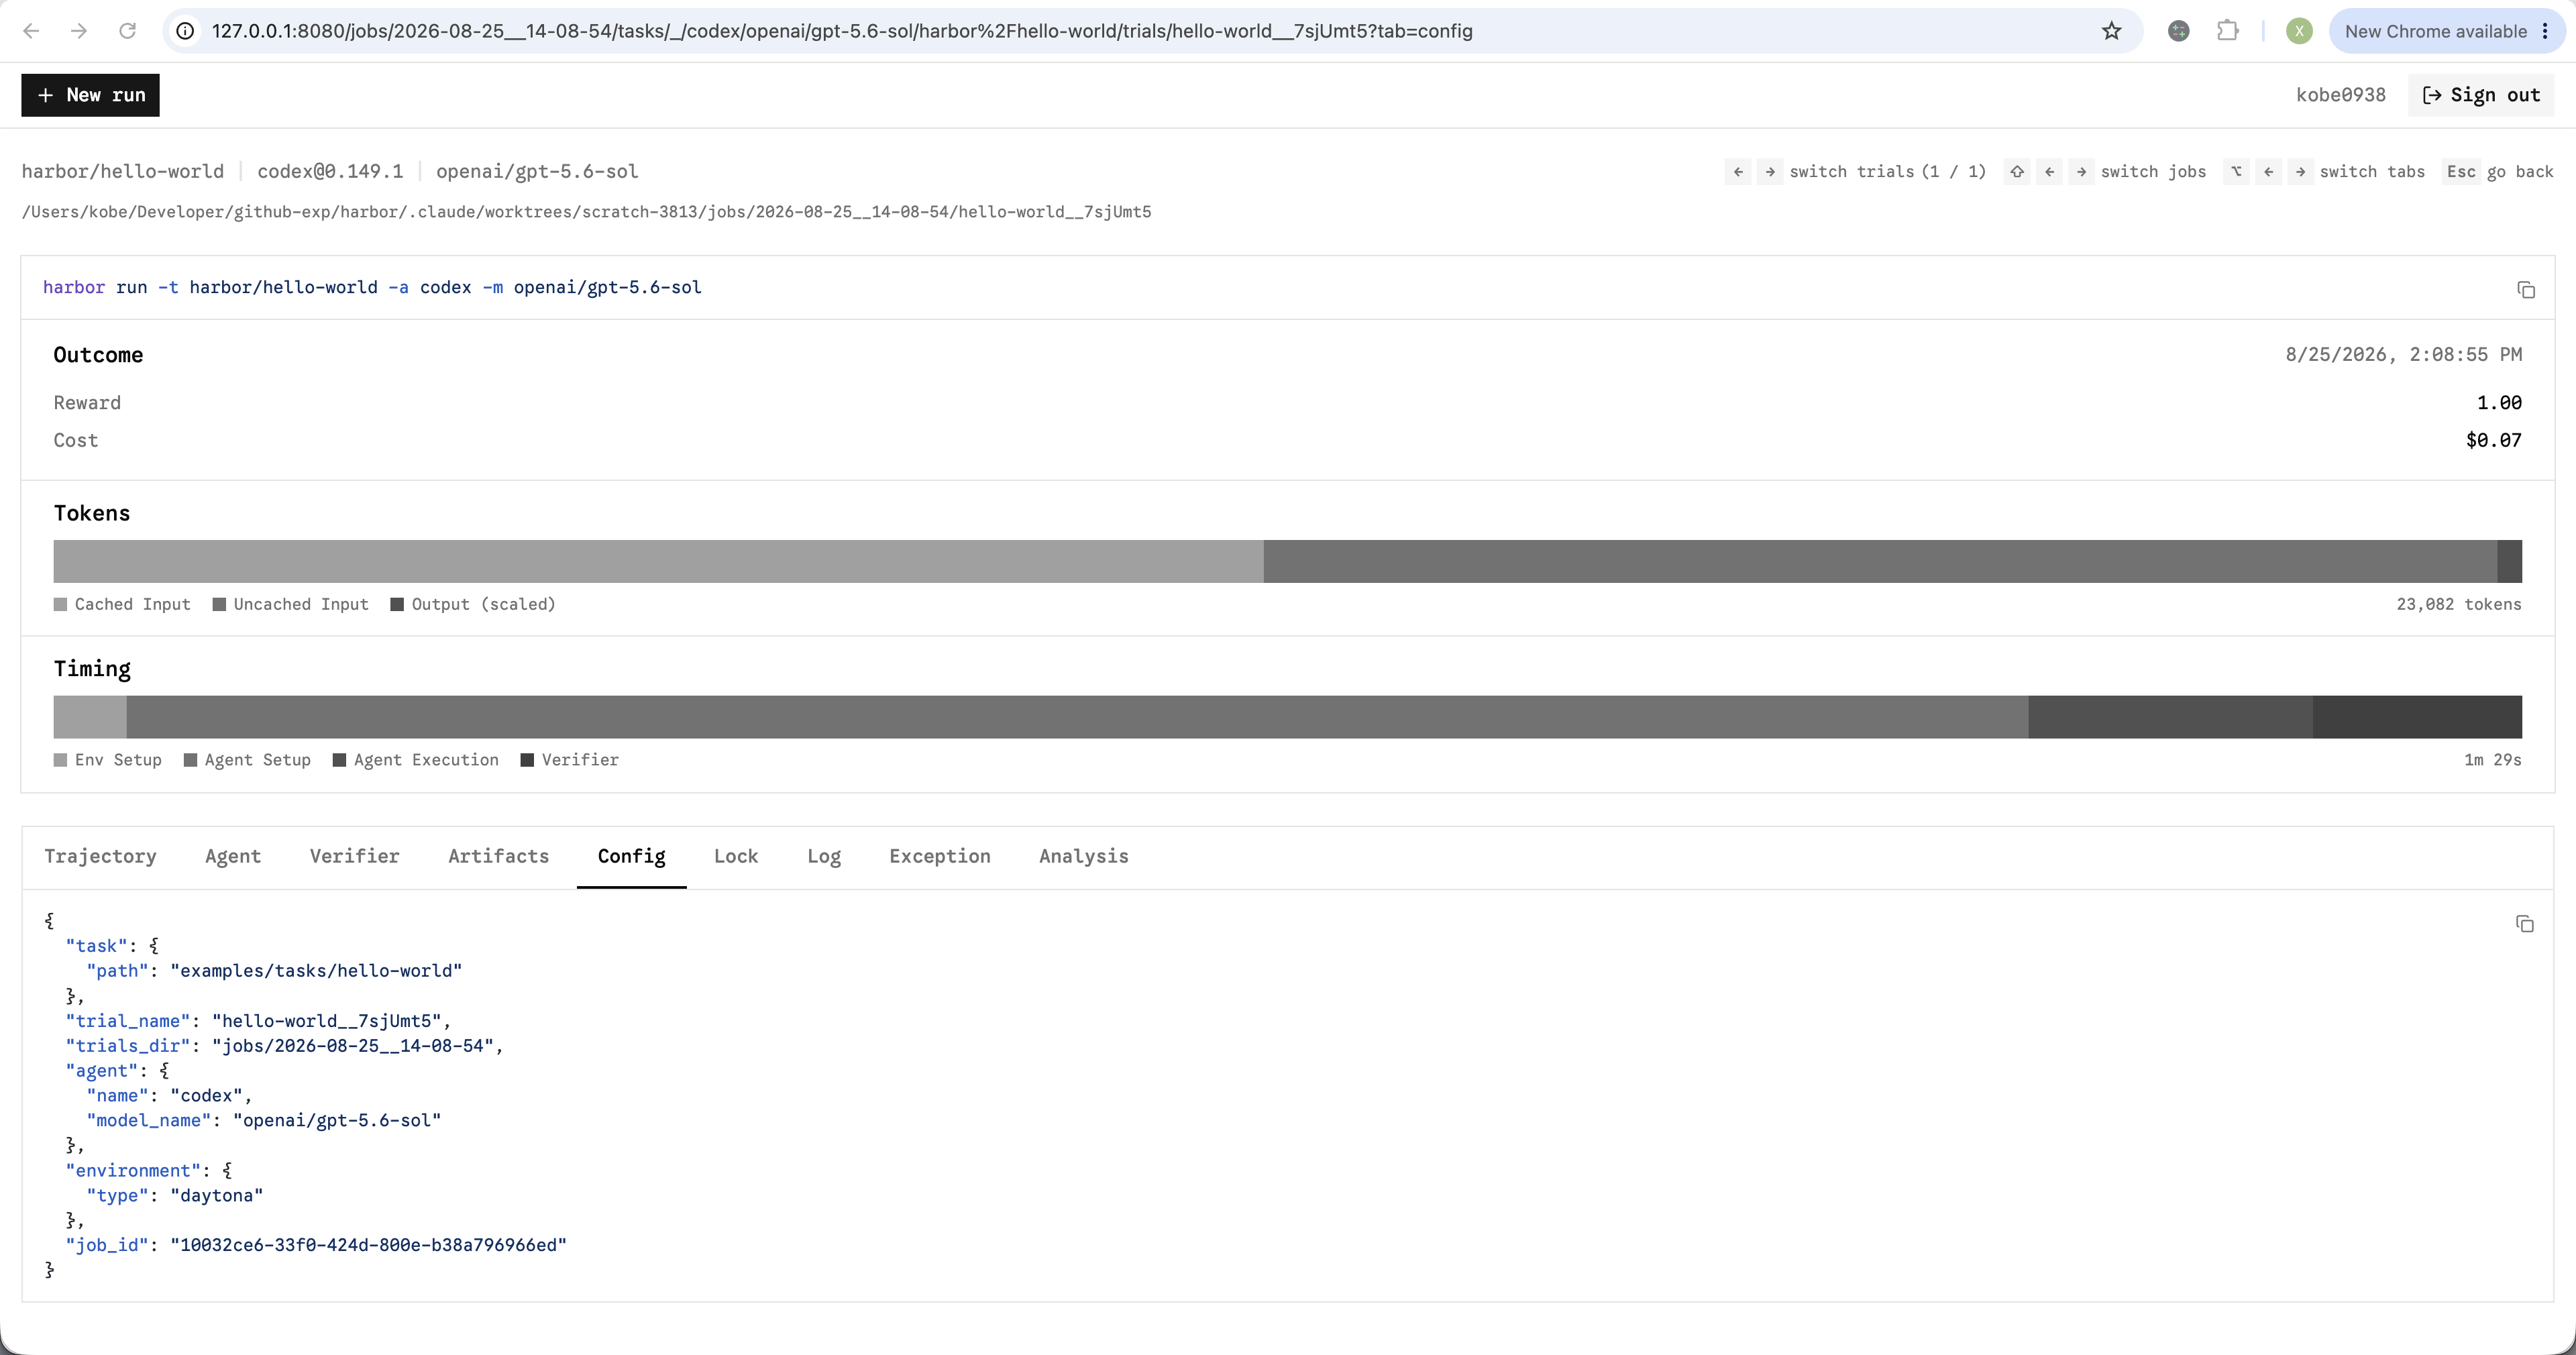Click "daytona" environment type value
Image resolution: width=2576 pixels, height=1355 pixels.
(216, 1196)
